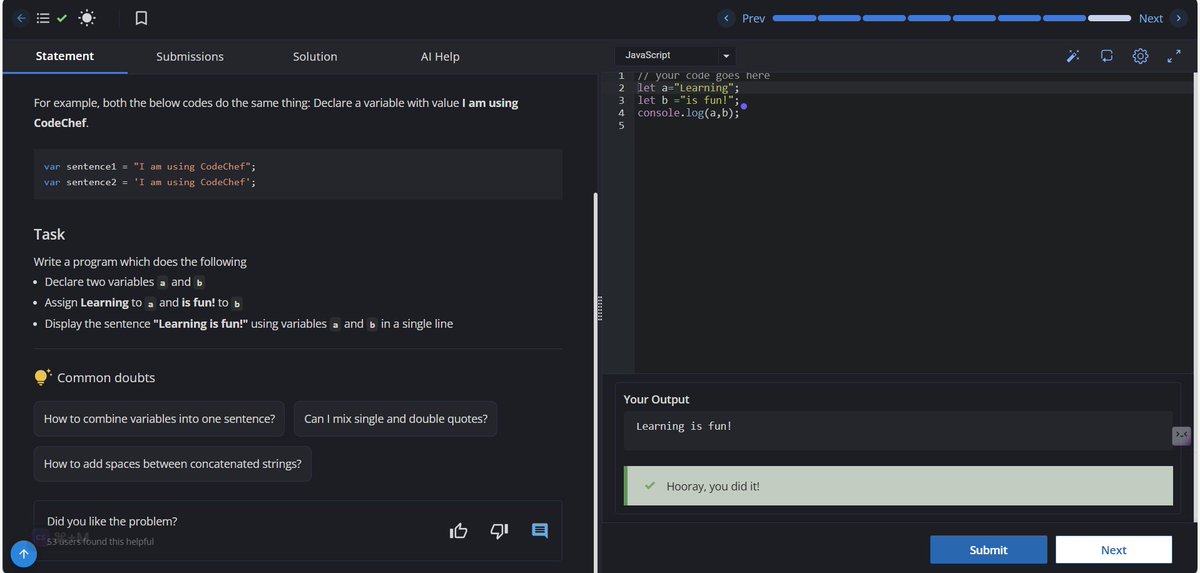
Task: Click the thumbs down icon
Action: click(500, 530)
